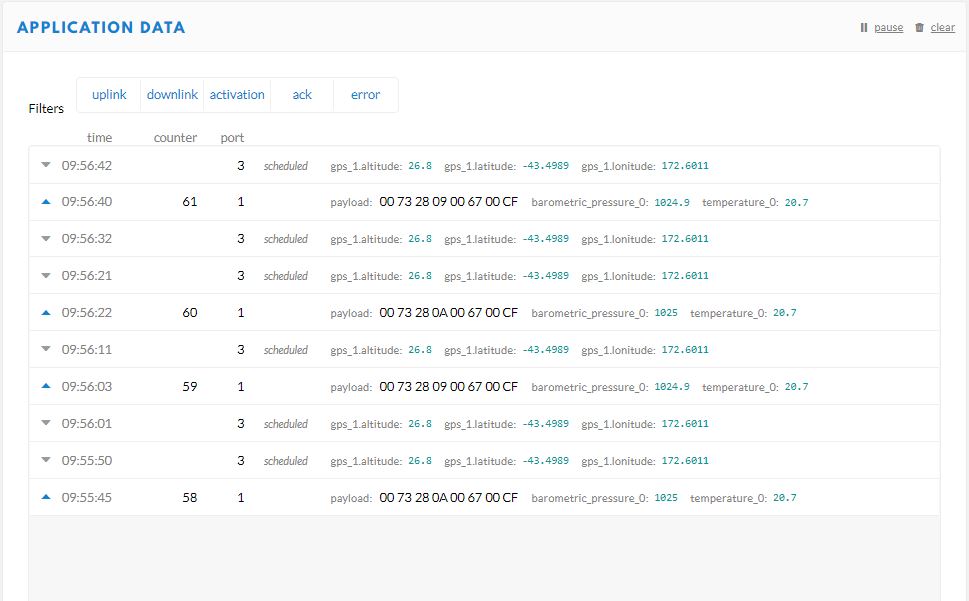The image size is (969, 601).
Task: Select the ack filter tab
Action: pos(302,95)
